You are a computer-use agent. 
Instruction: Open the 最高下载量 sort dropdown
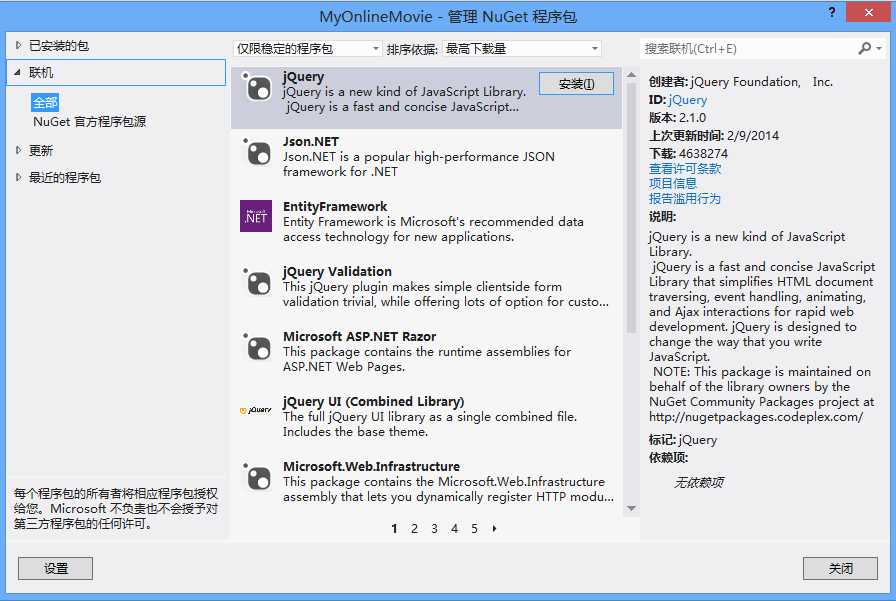(x=522, y=49)
